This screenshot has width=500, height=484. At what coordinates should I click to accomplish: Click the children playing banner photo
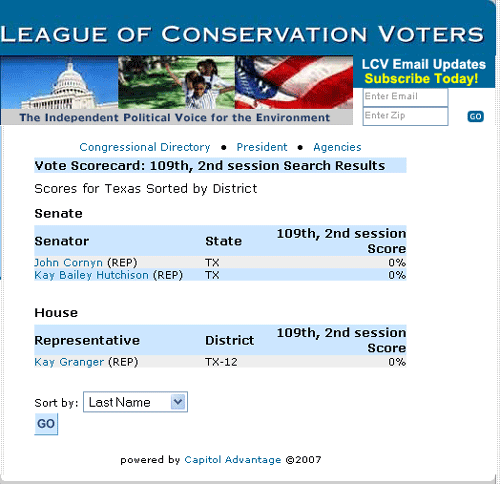click(177, 82)
